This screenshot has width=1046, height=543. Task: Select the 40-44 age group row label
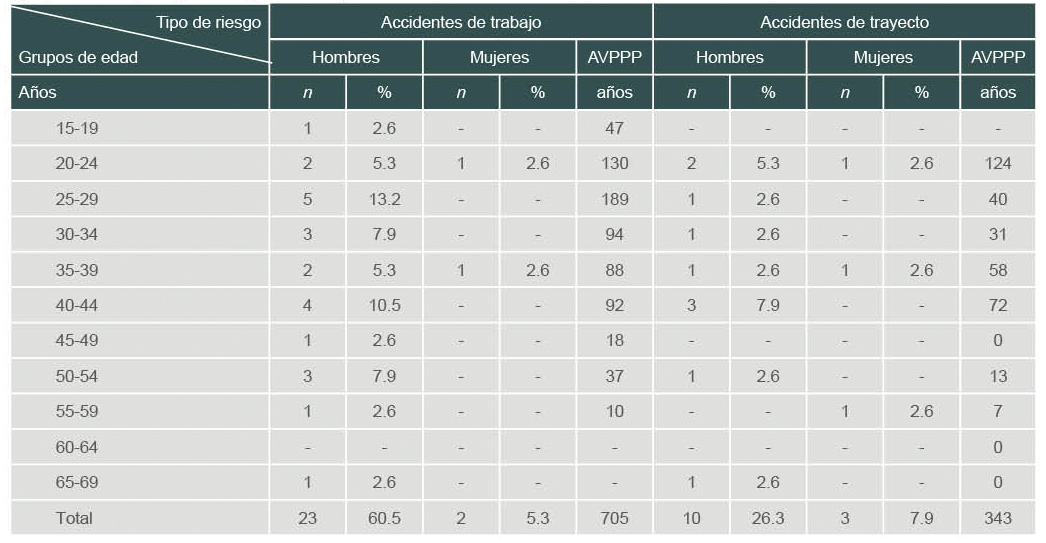coord(77,305)
